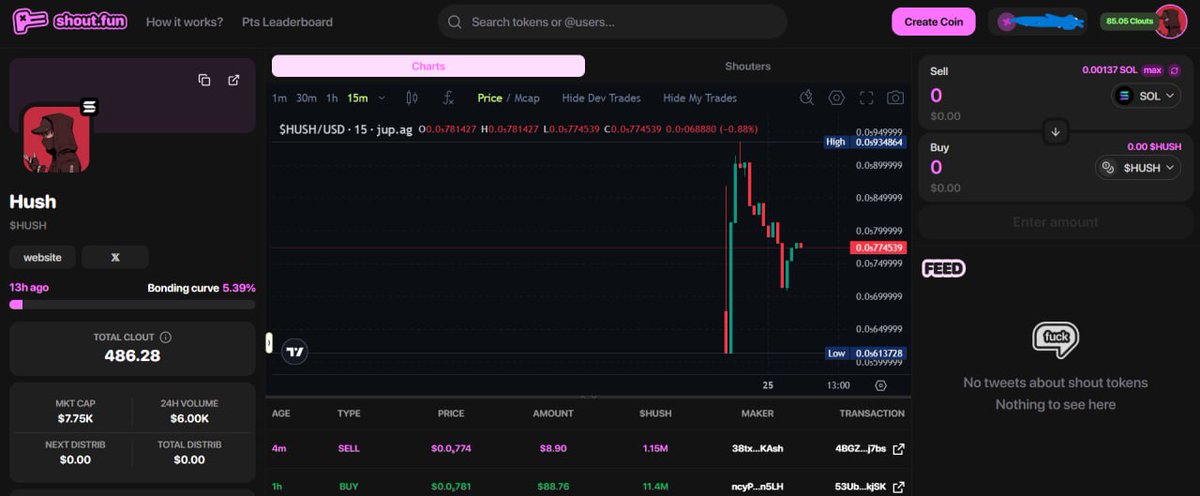
Task: Select the 30m timeframe
Action: (x=306, y=98)
